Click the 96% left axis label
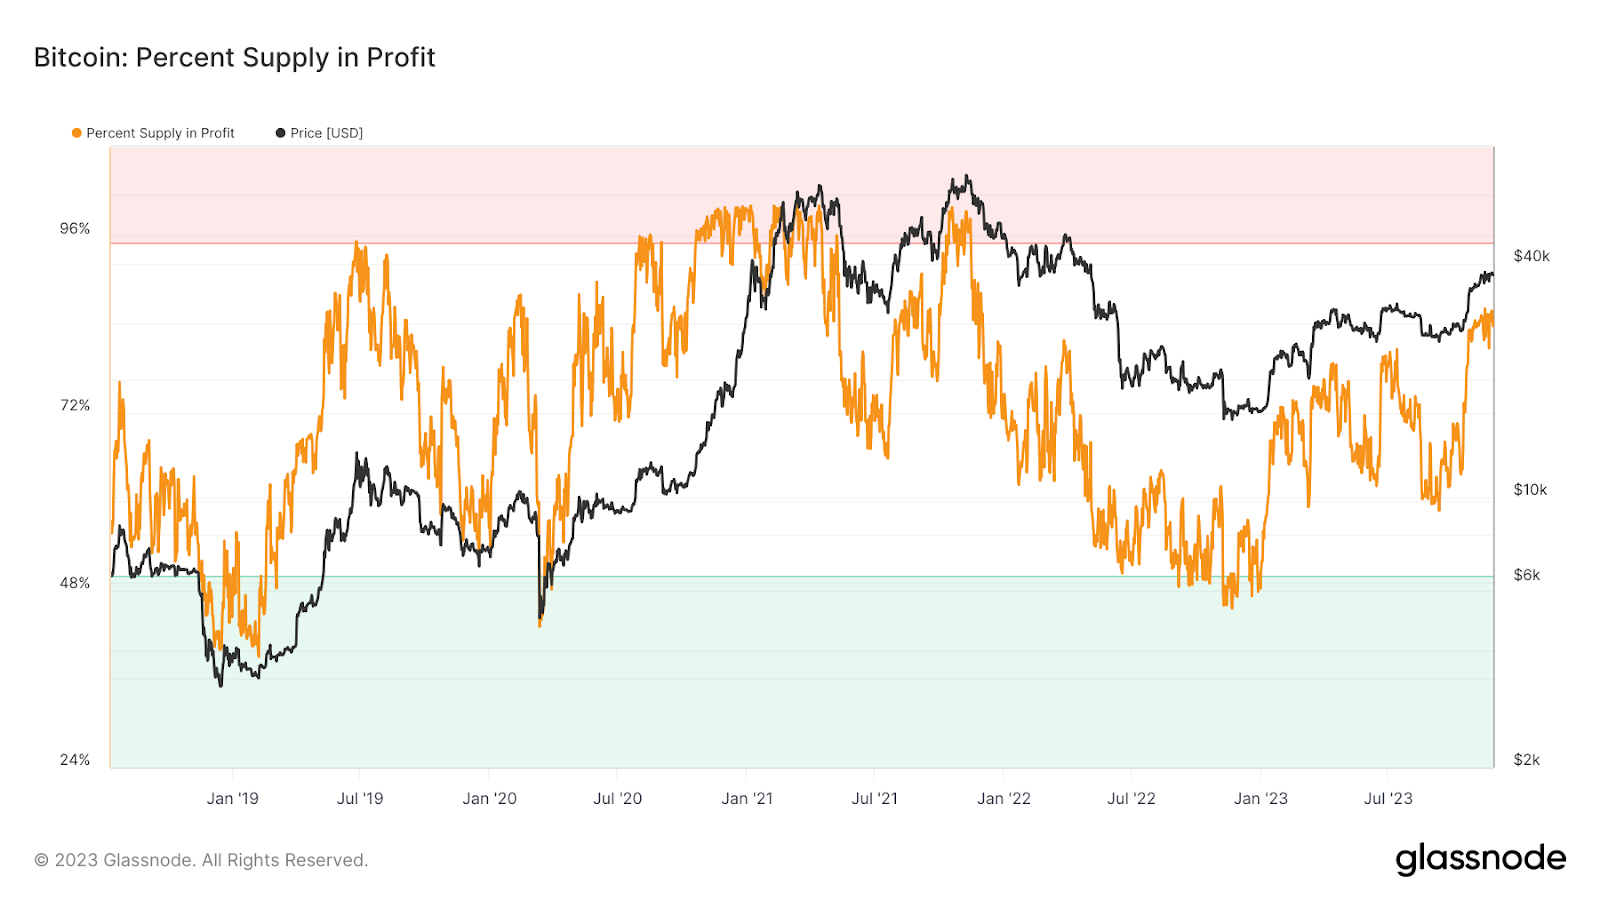This screenshot has height=900, width=1600. click(x=75, y=229)
